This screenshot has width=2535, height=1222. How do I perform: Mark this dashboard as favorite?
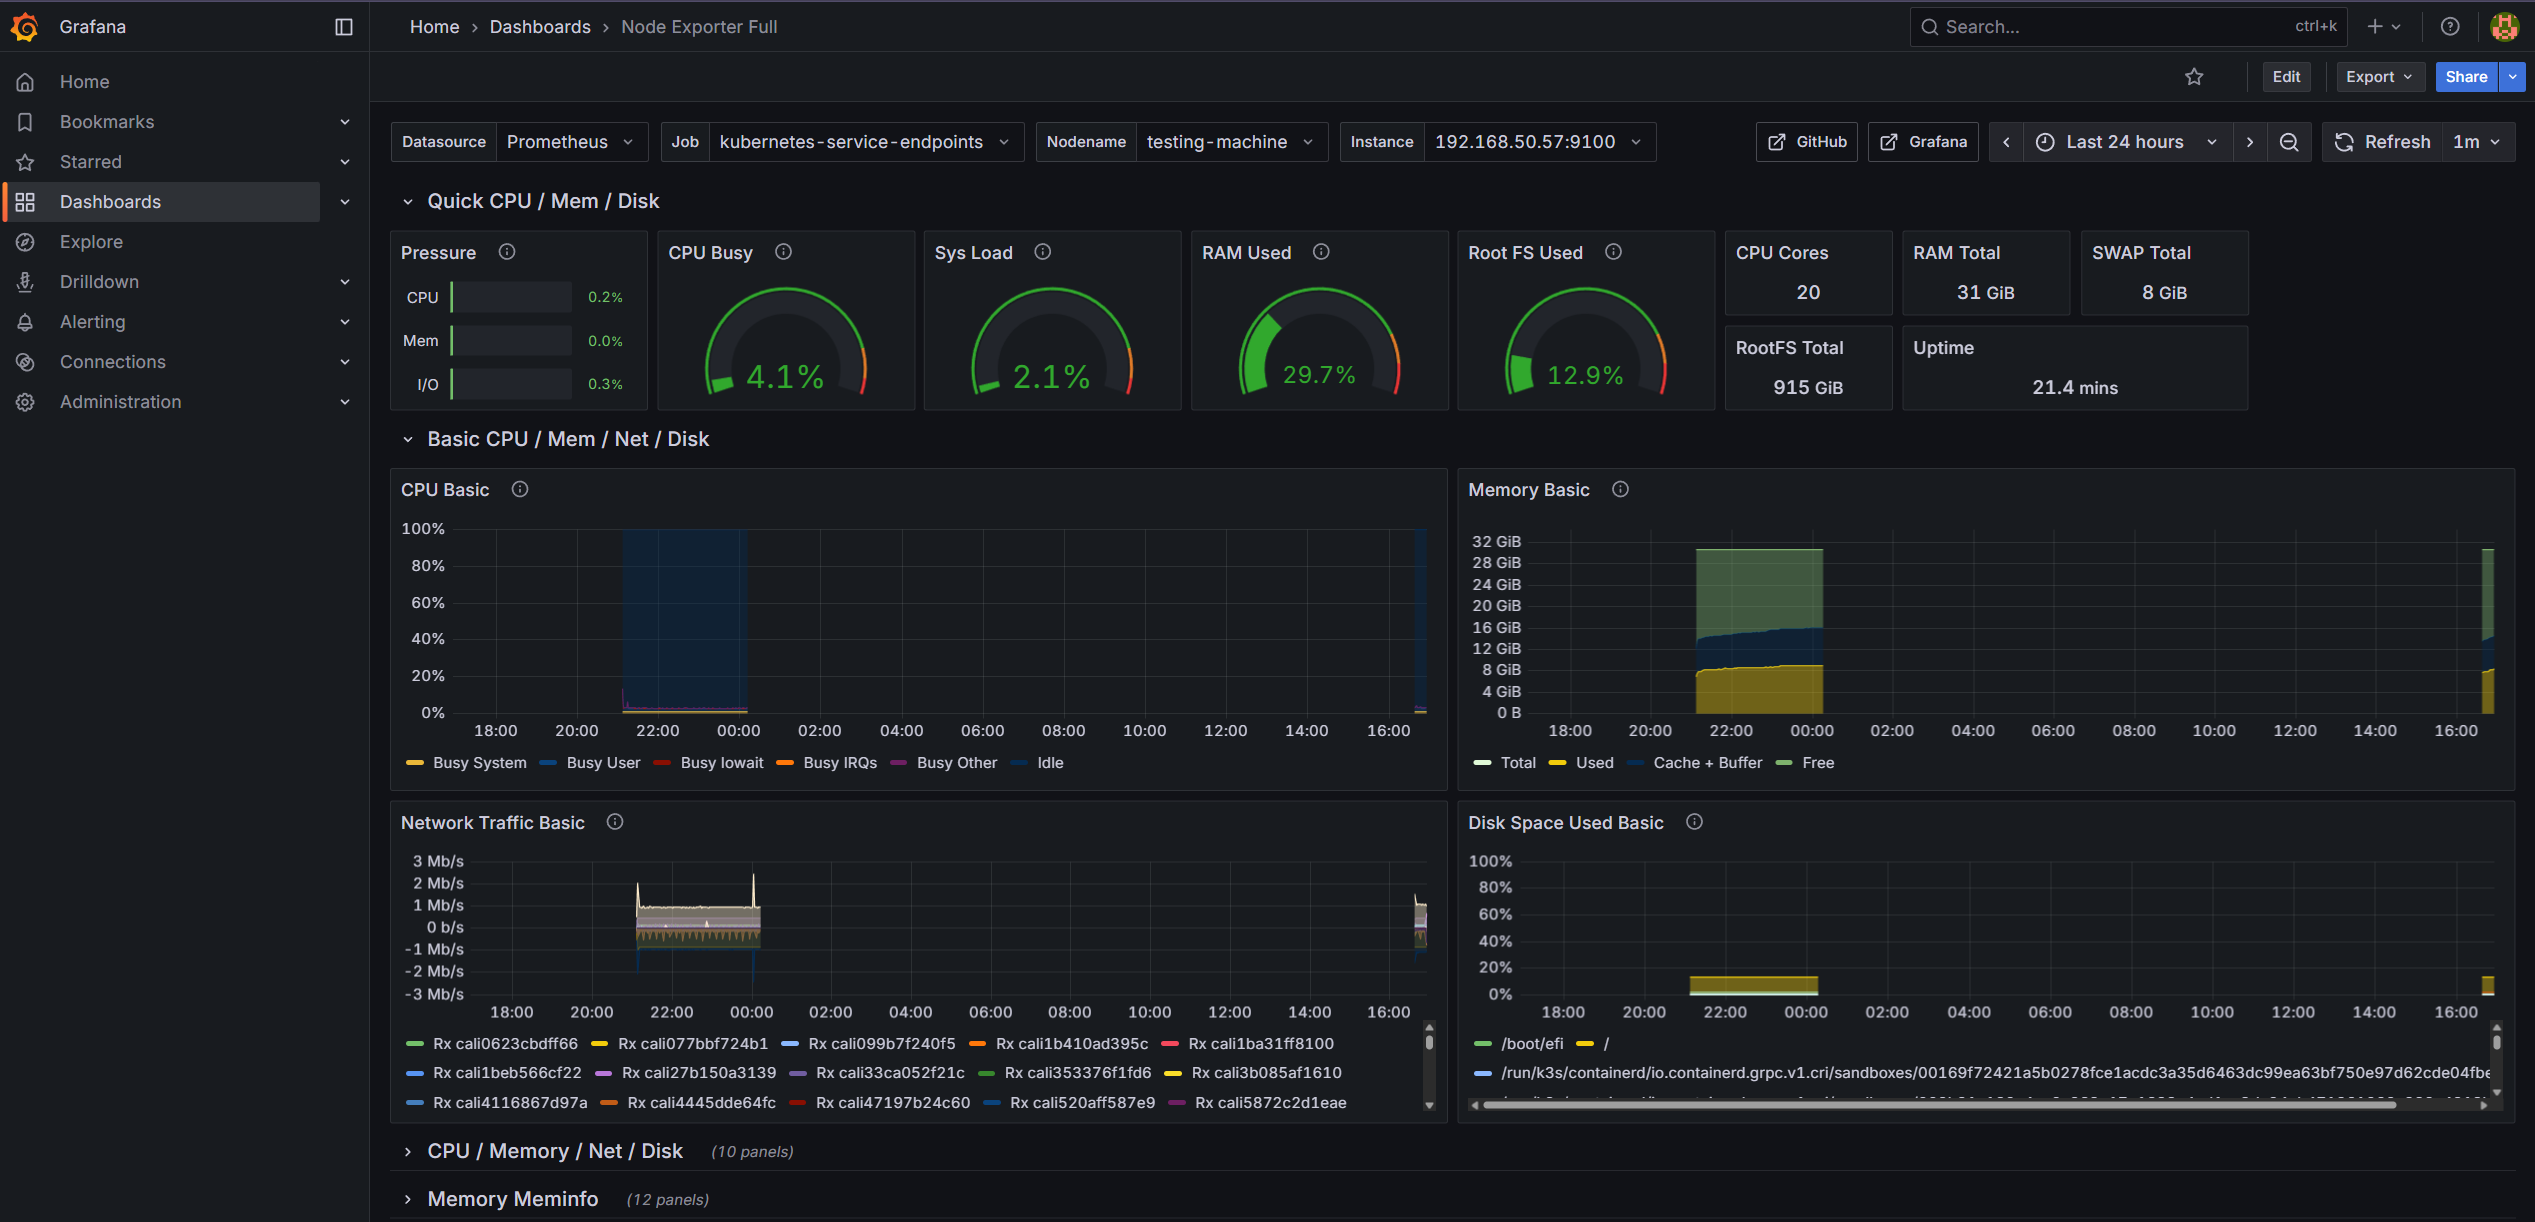point(2194,76)
